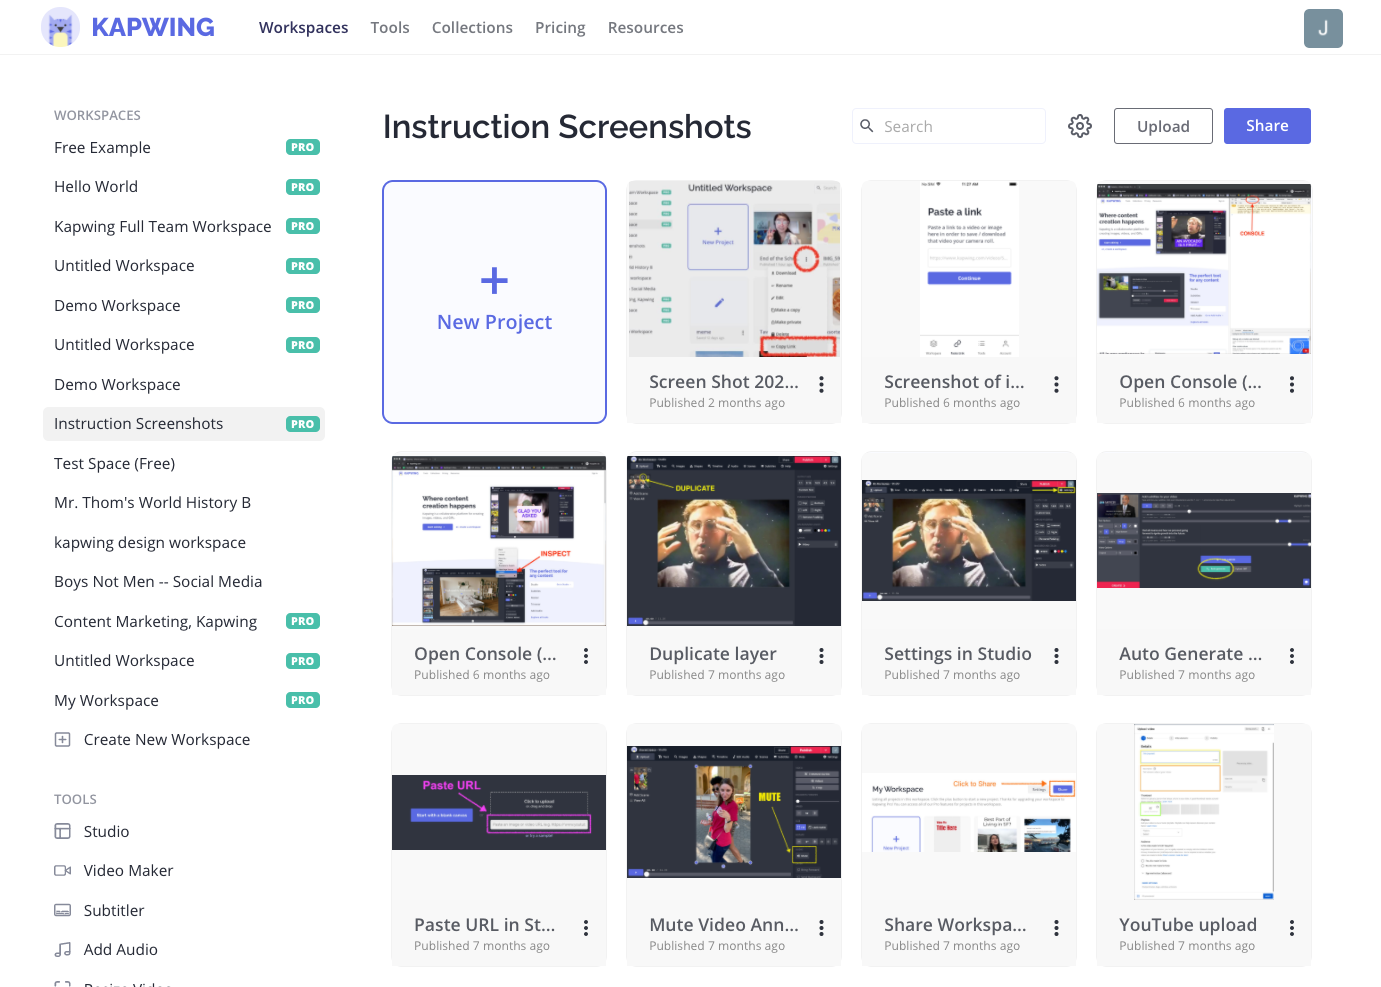Open the Tools menu in navbar

click(390, 28)
